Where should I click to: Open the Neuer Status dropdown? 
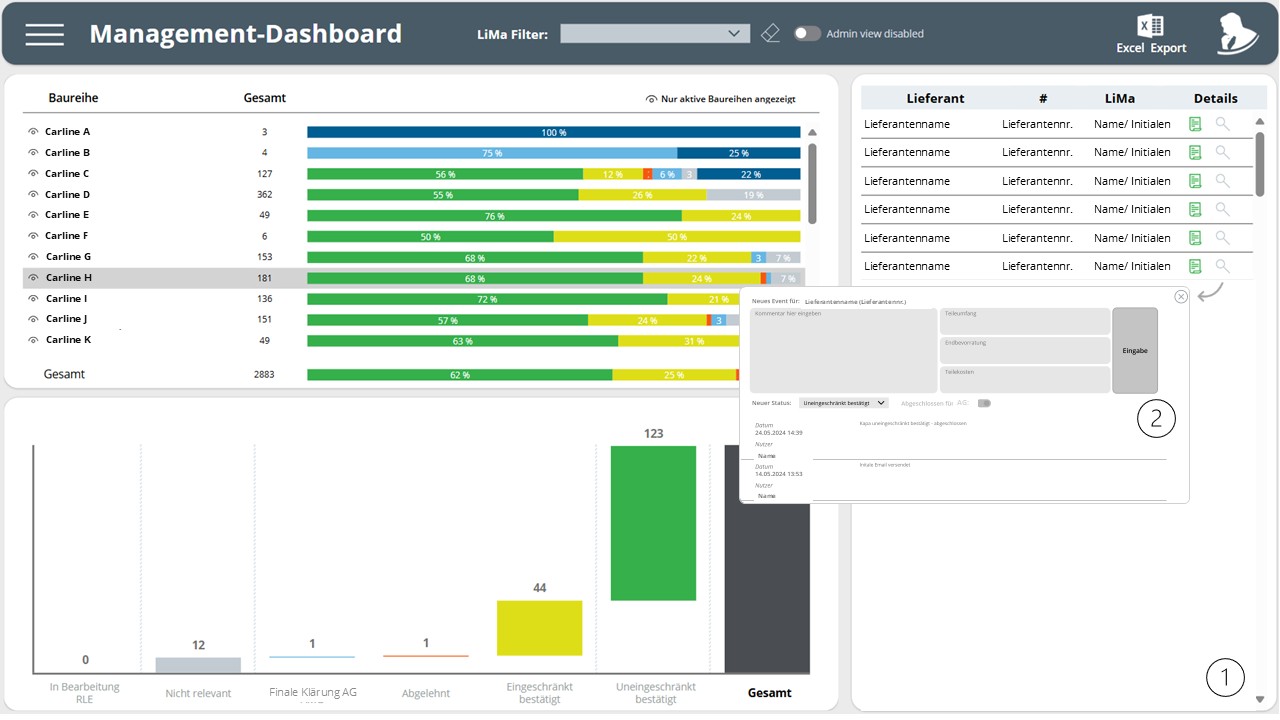844,403
